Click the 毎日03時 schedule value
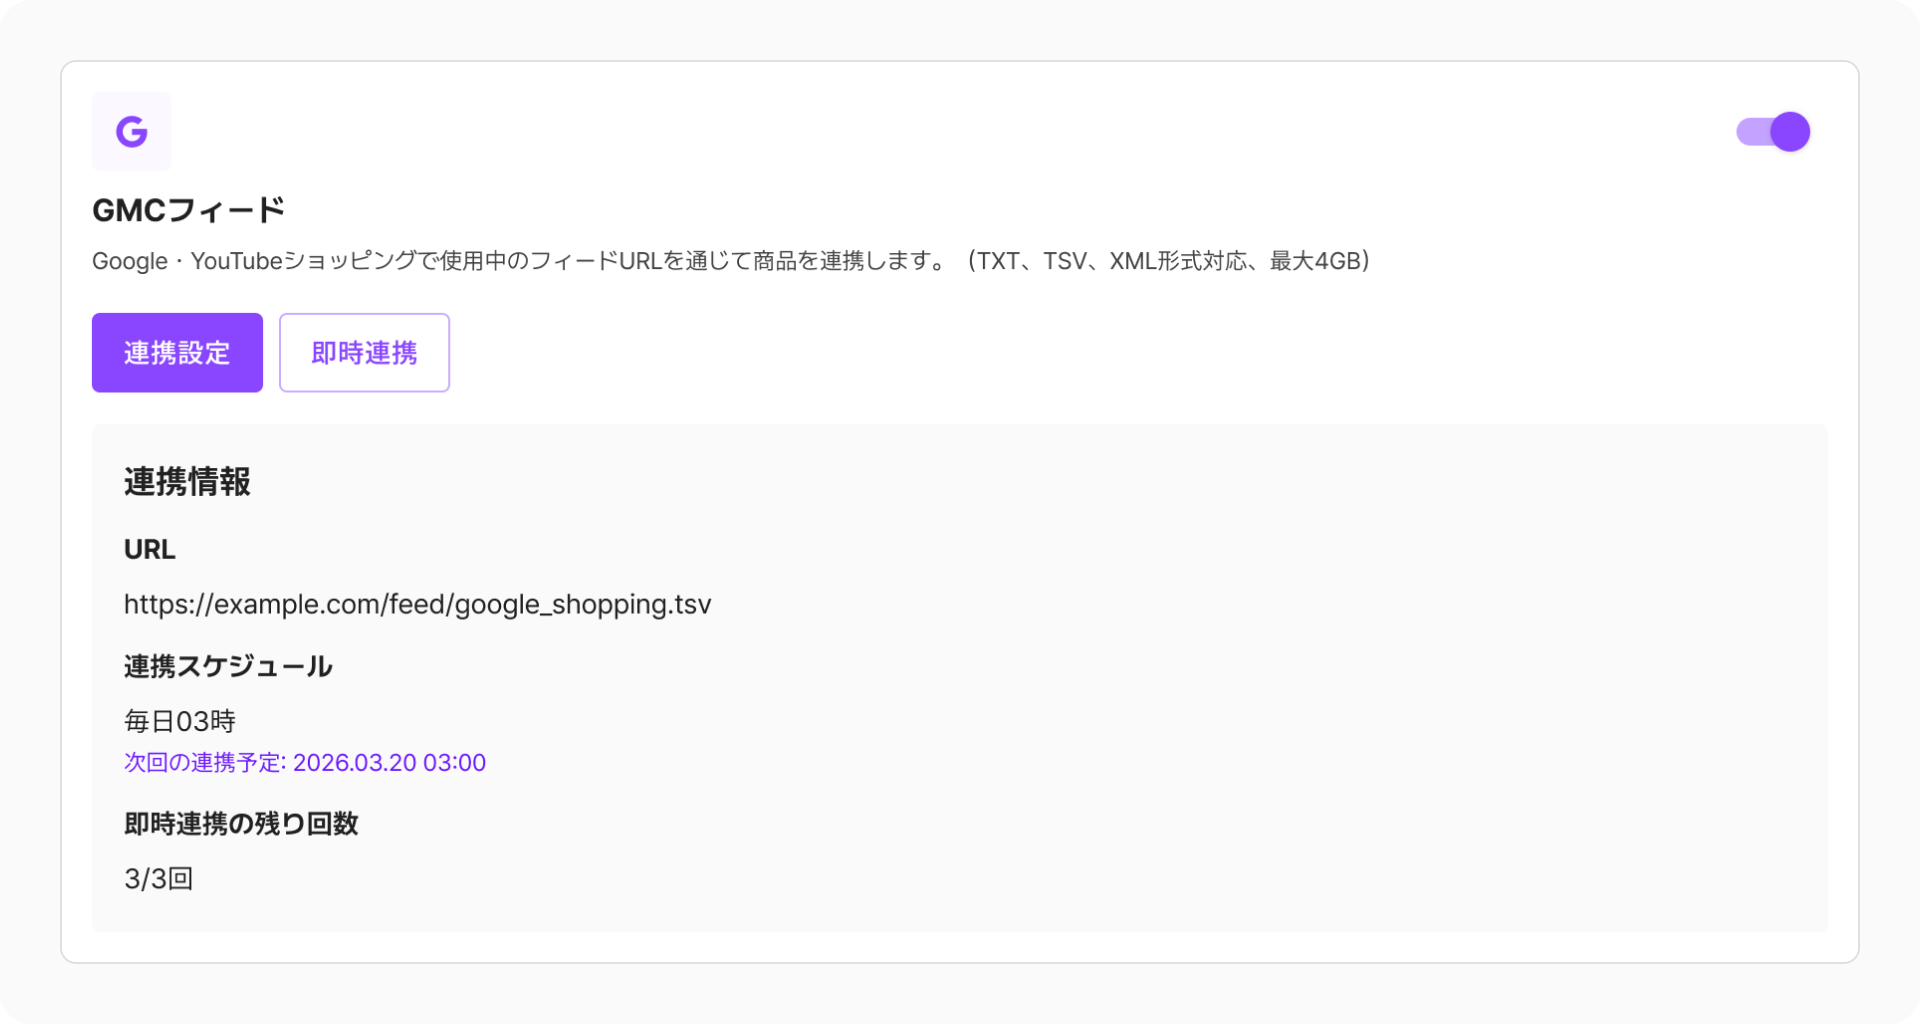This screenshot has width=1920, height=1024. pyautogui.click(x=180, y=721)
